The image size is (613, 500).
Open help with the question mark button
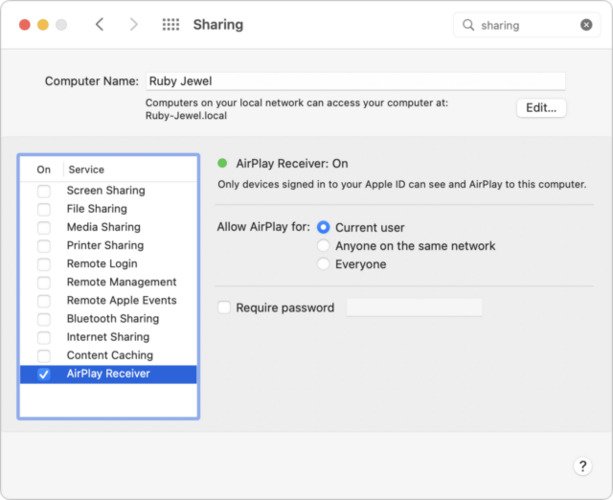(583, 466)
